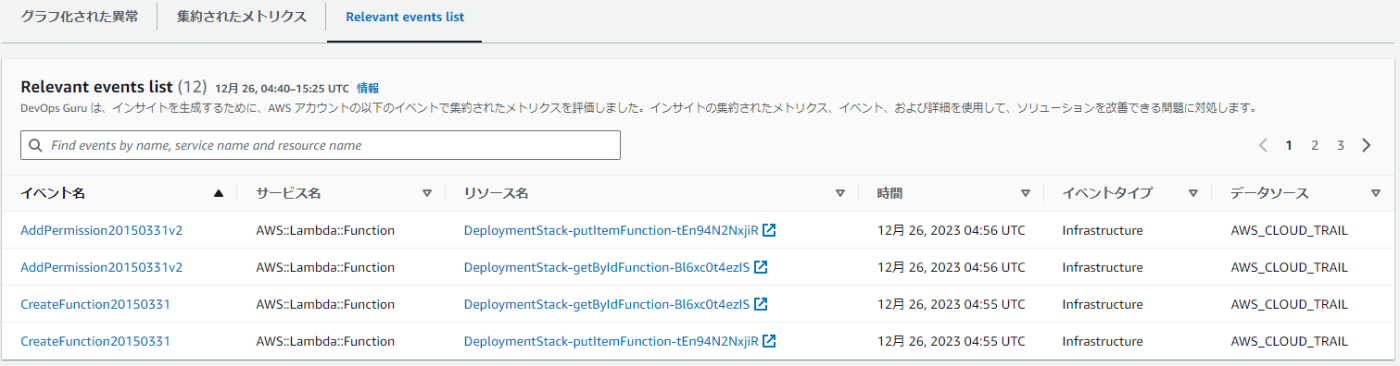Screen dimensions: 1400x366
Task: Jump to page 3 of events
Action: pyautogui.click(x=1341, y=145)
